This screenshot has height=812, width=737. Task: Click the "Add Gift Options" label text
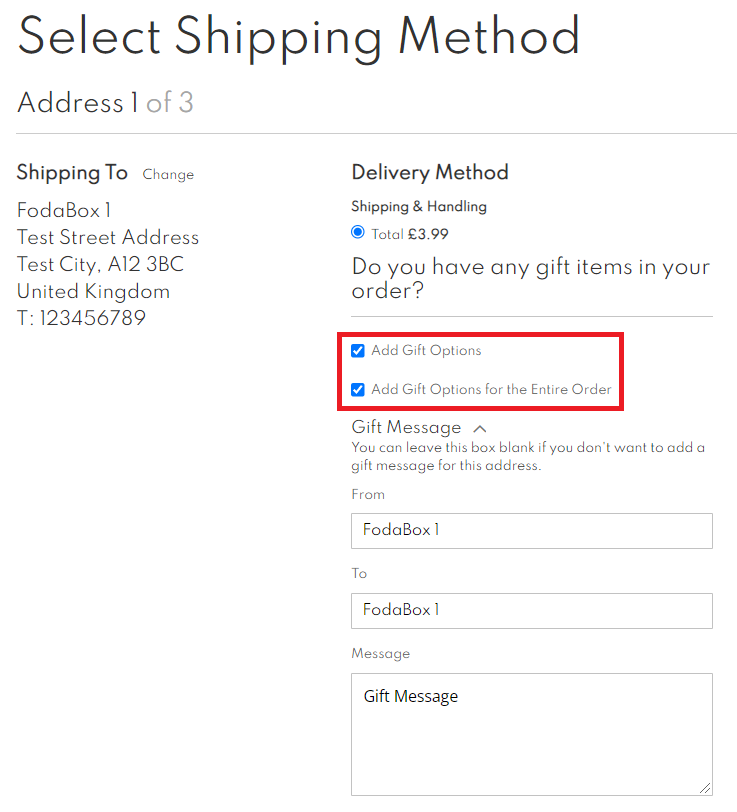point(426,351)
